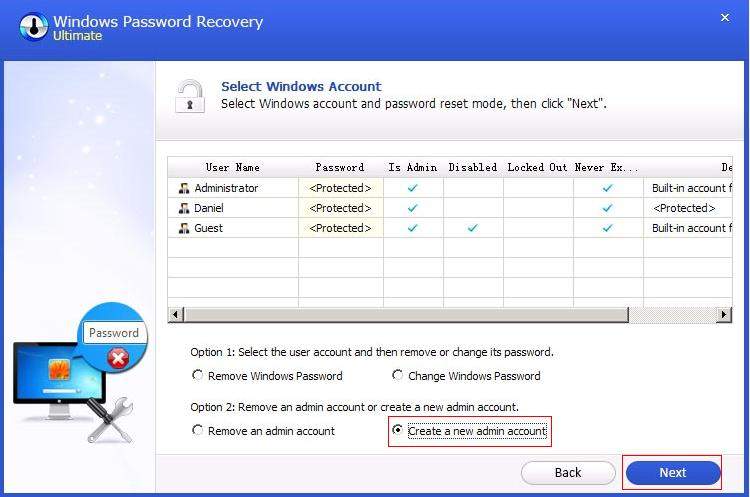This screenshot has height=497, width=750.
Task: Click the Disabled column header
Action: pos(473,167)
